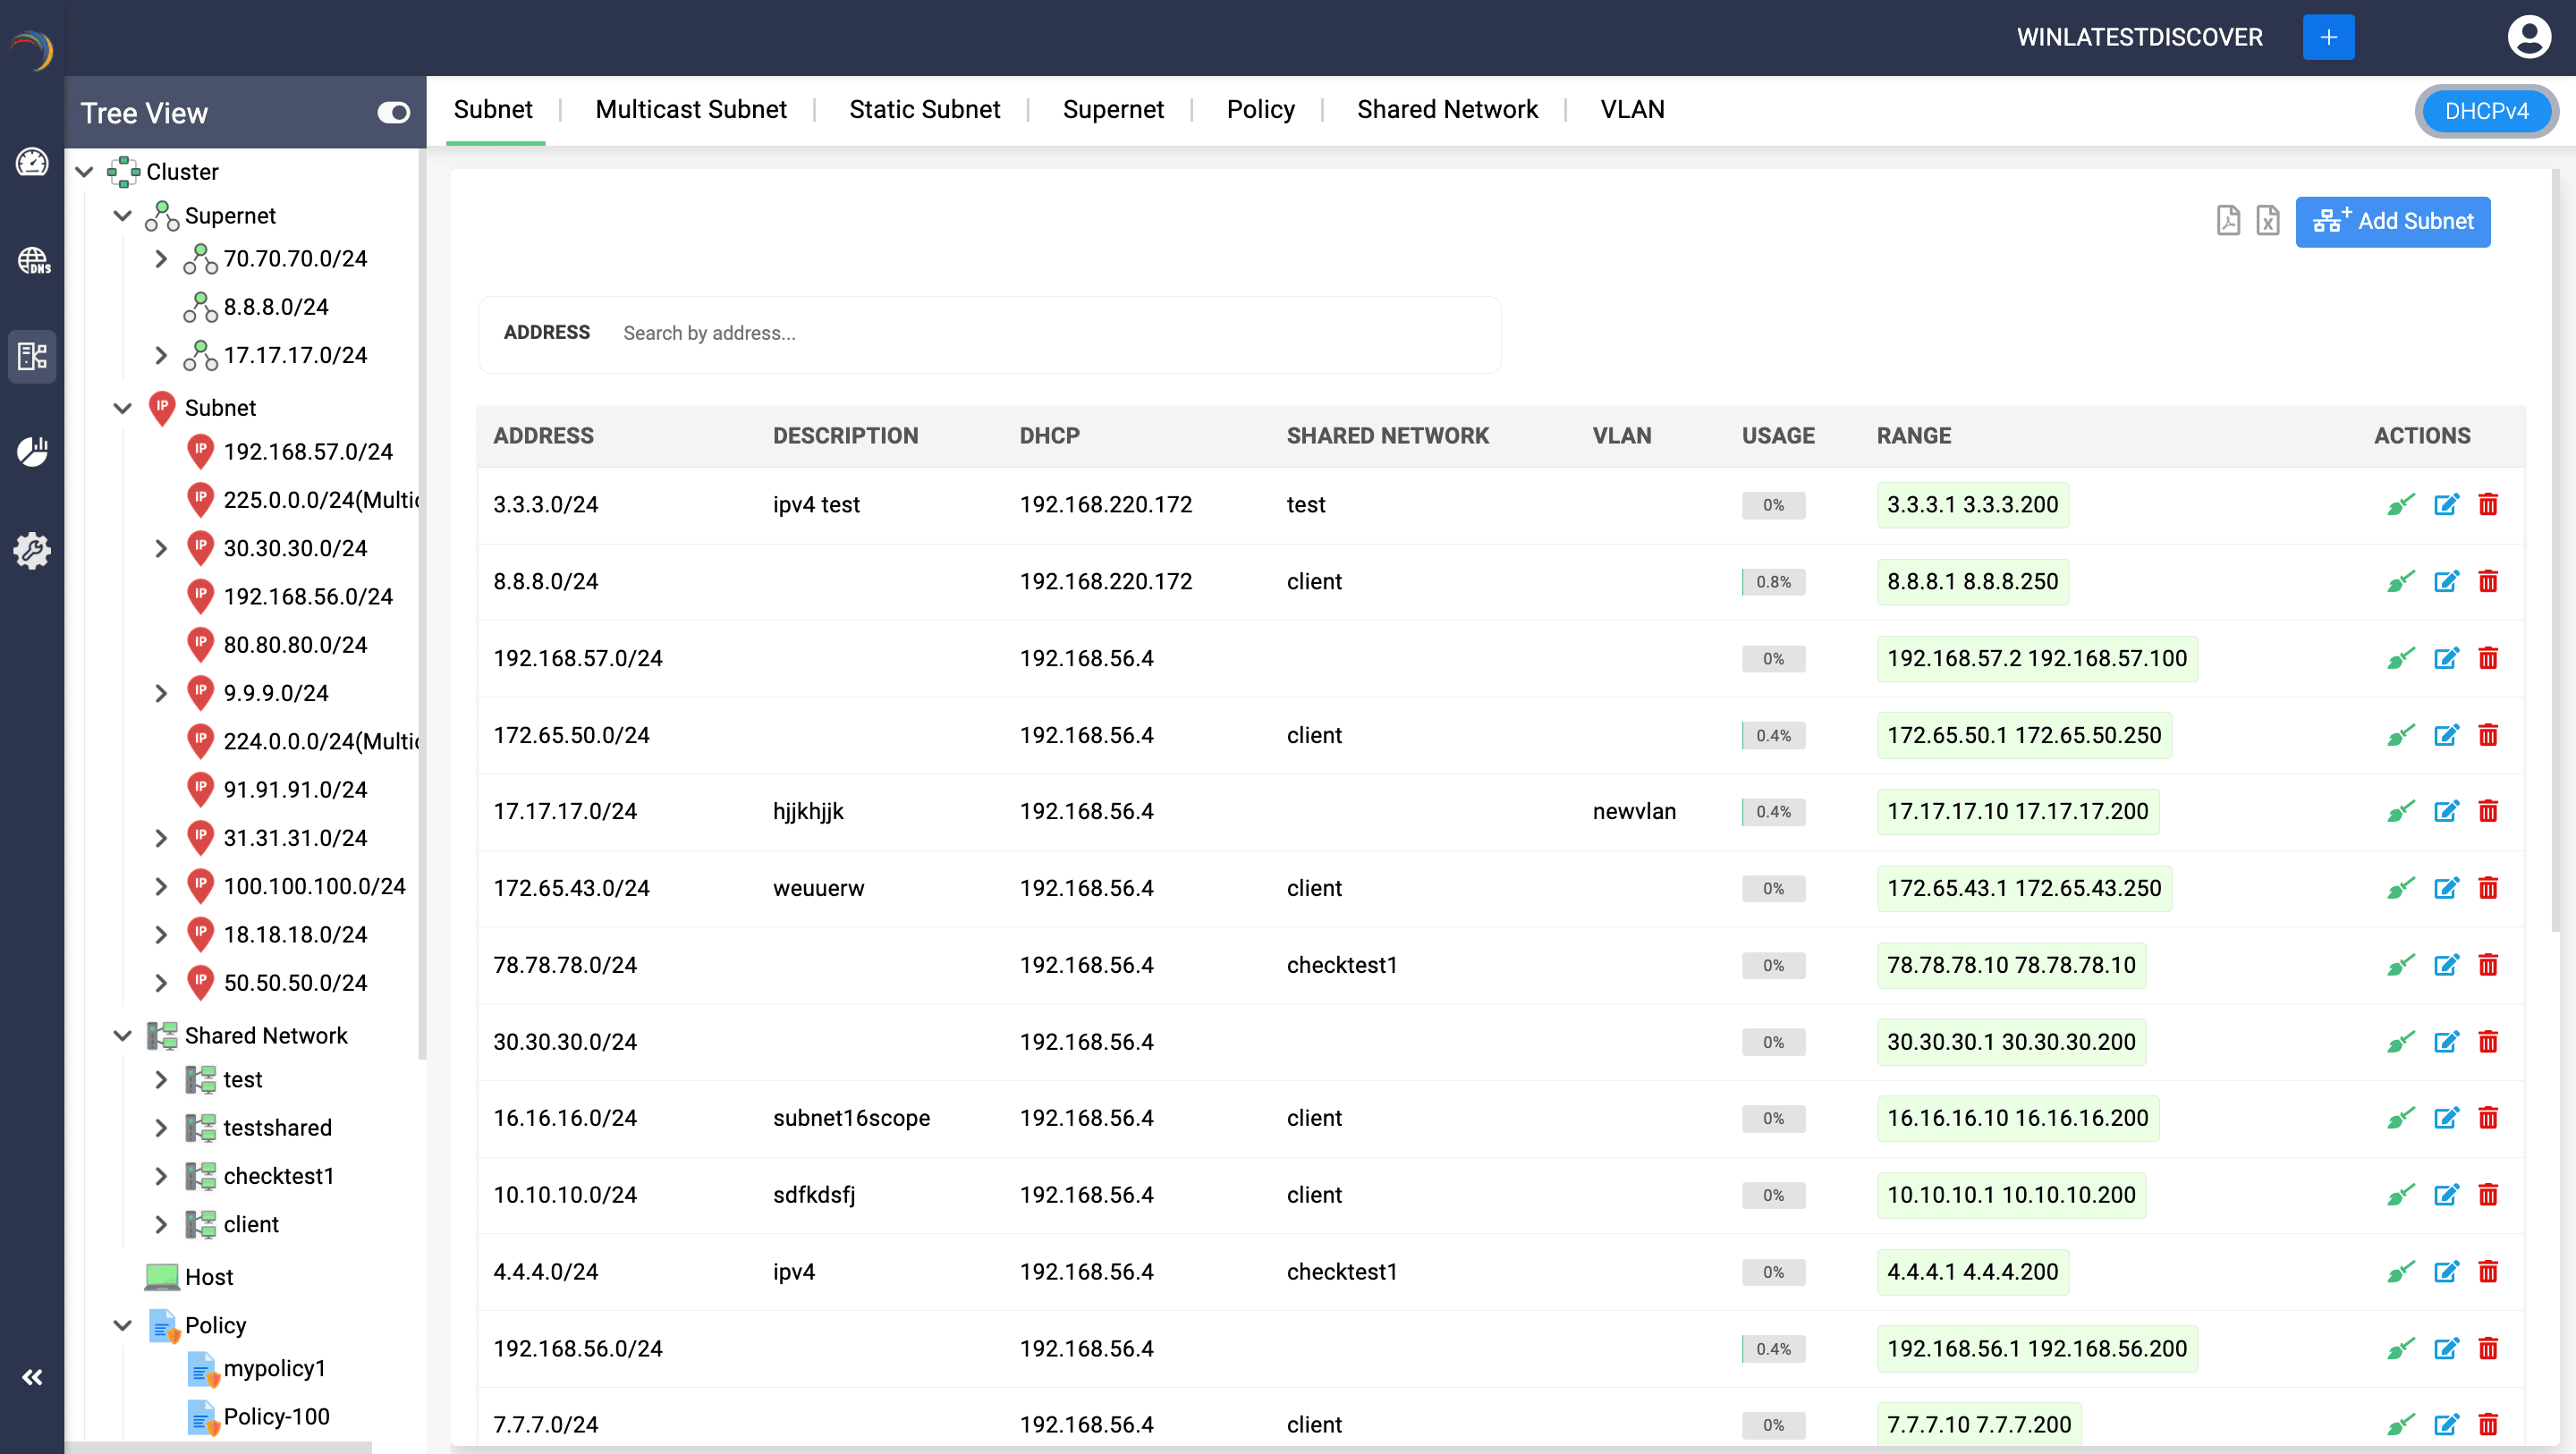2576x1454 pixels.
Task: Switch the DHCPv4 mode toggle
Action: point(2486,111)
